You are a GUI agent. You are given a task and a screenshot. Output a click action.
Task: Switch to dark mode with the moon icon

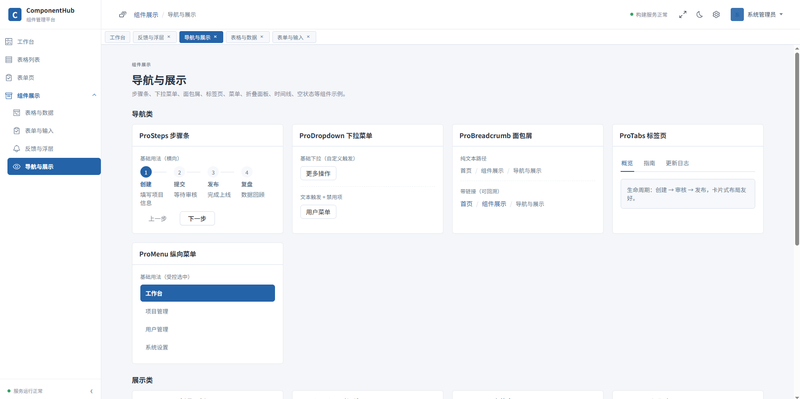point(699,15)
